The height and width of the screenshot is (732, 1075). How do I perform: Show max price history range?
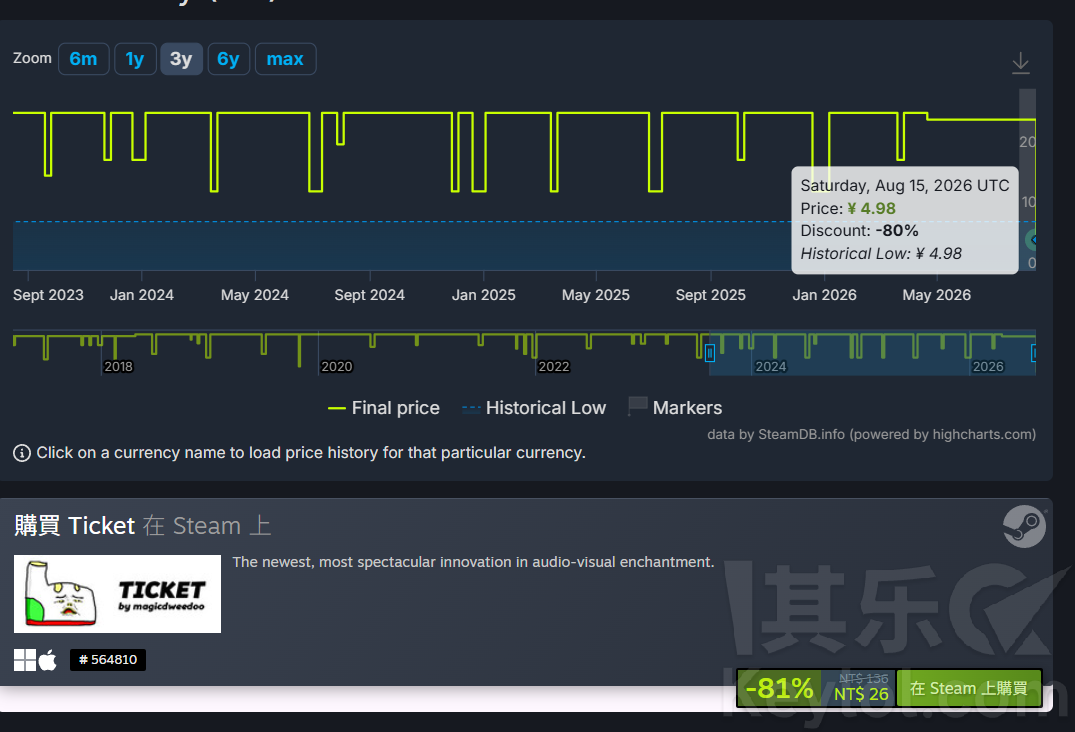[285, 59]
